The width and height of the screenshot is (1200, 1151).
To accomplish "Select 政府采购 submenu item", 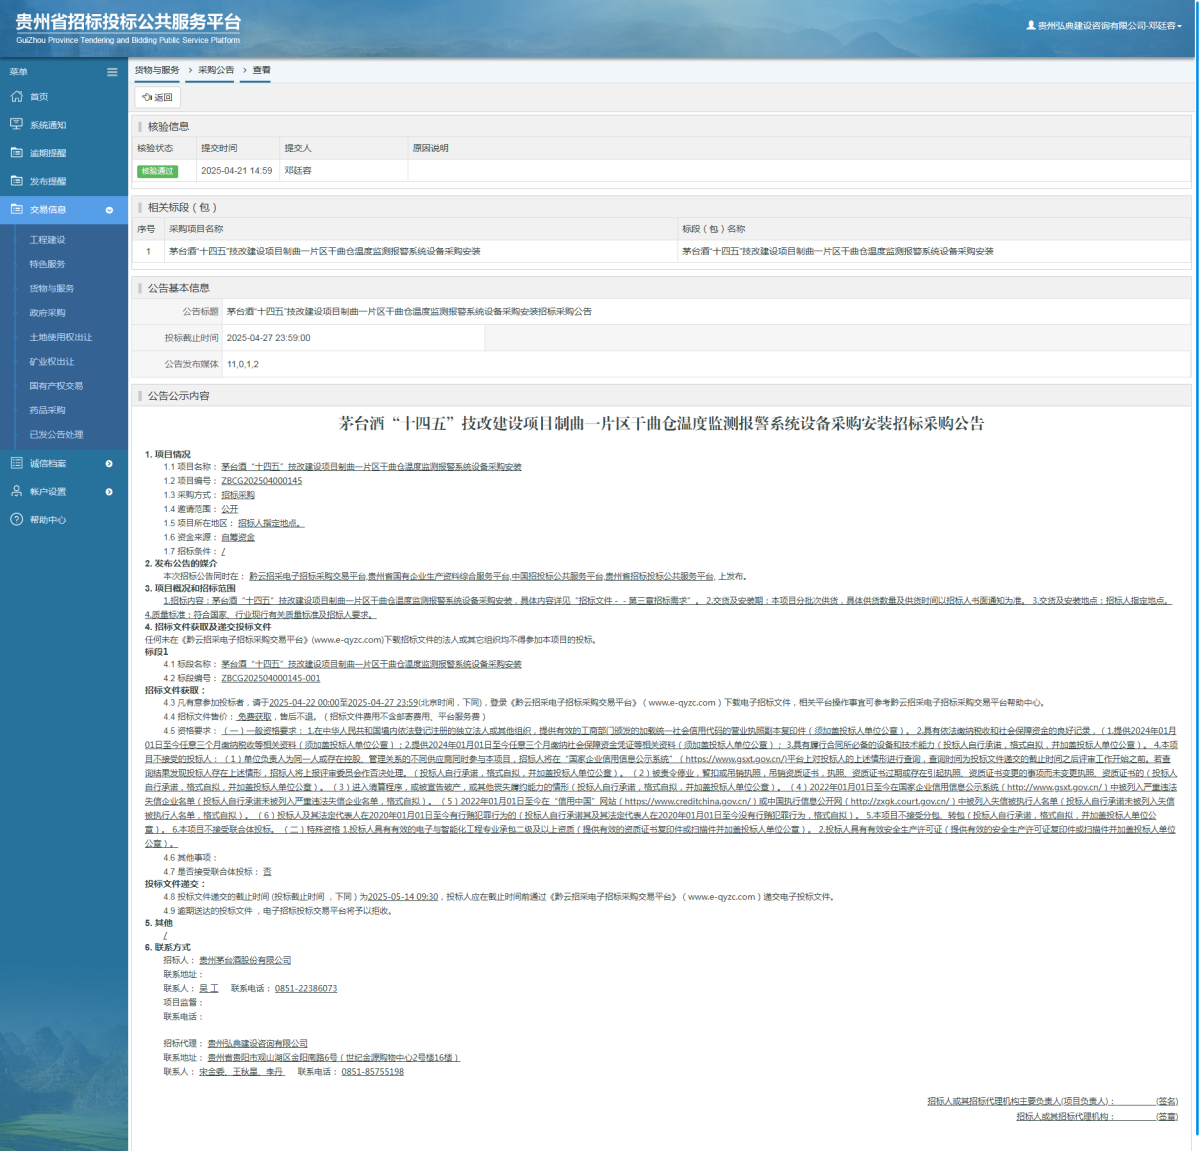I will click(47, 313).
